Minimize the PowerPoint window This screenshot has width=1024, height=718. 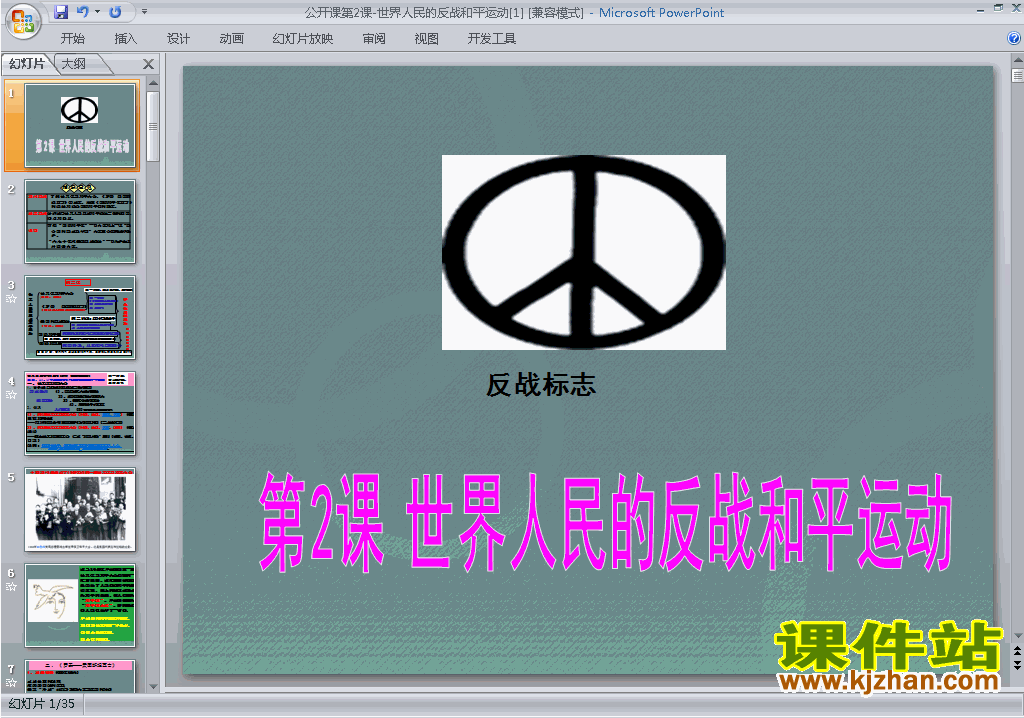(980, 8)
